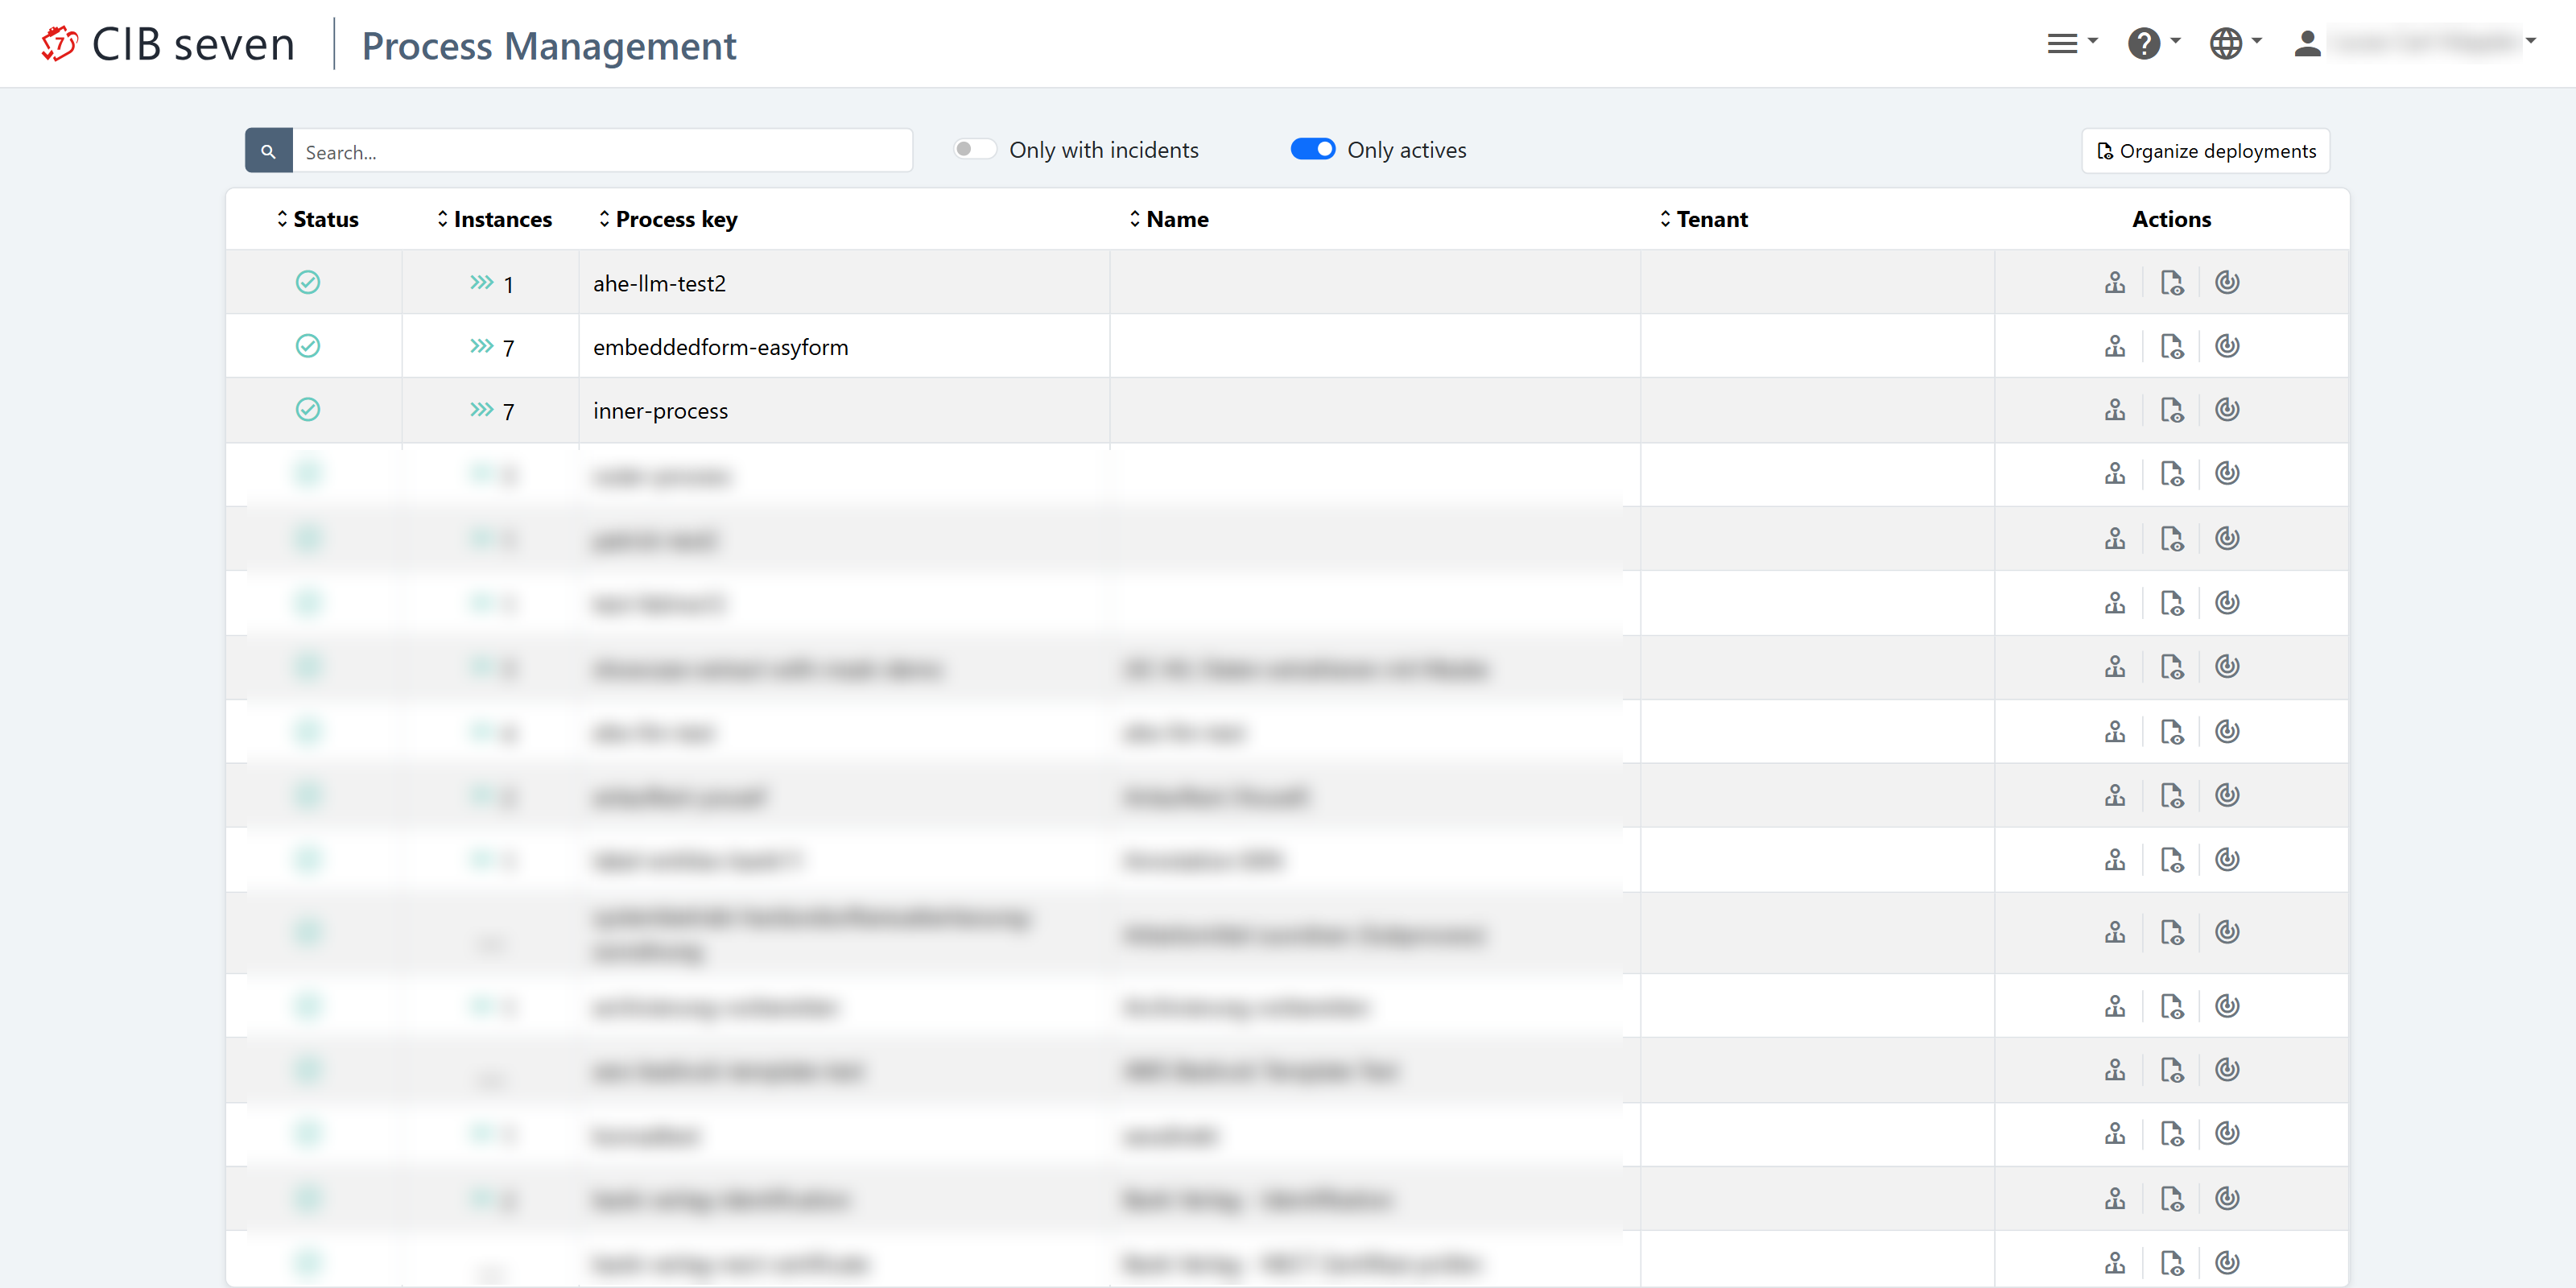Open the hamburger menu dropdown

[2071, 43]
